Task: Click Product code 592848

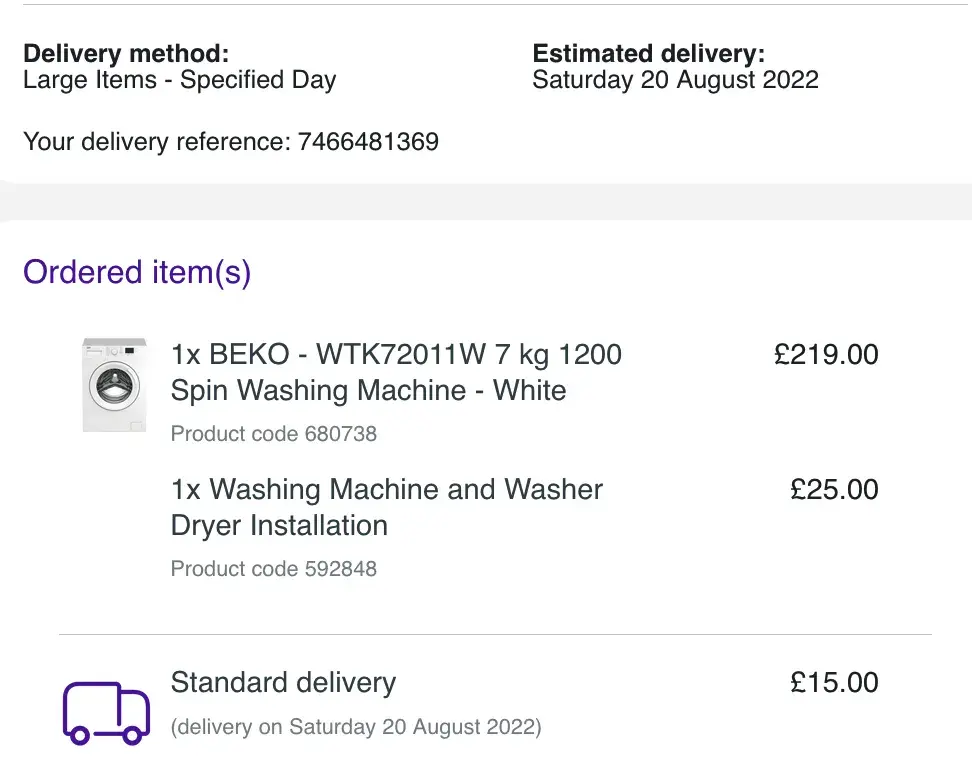Action: [x=273, y=569]
